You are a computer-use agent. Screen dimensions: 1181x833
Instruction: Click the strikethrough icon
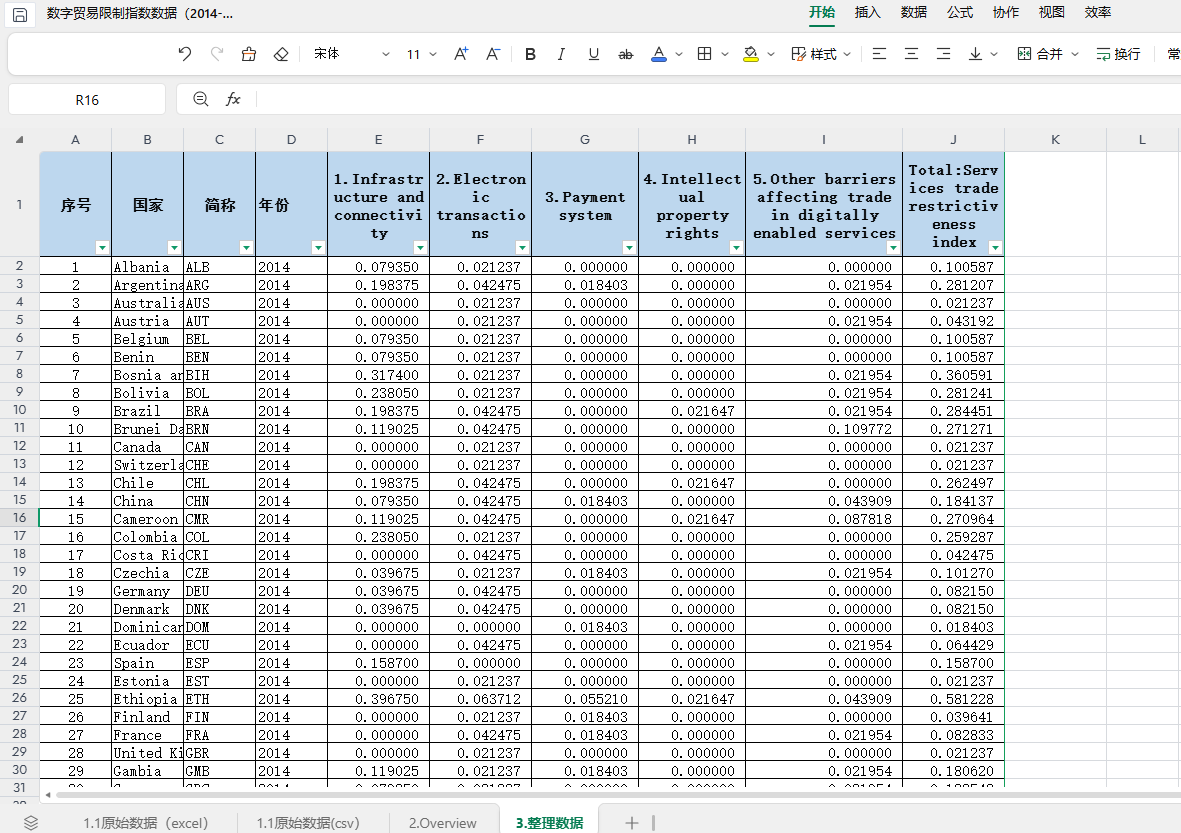(x=626, y=54)
